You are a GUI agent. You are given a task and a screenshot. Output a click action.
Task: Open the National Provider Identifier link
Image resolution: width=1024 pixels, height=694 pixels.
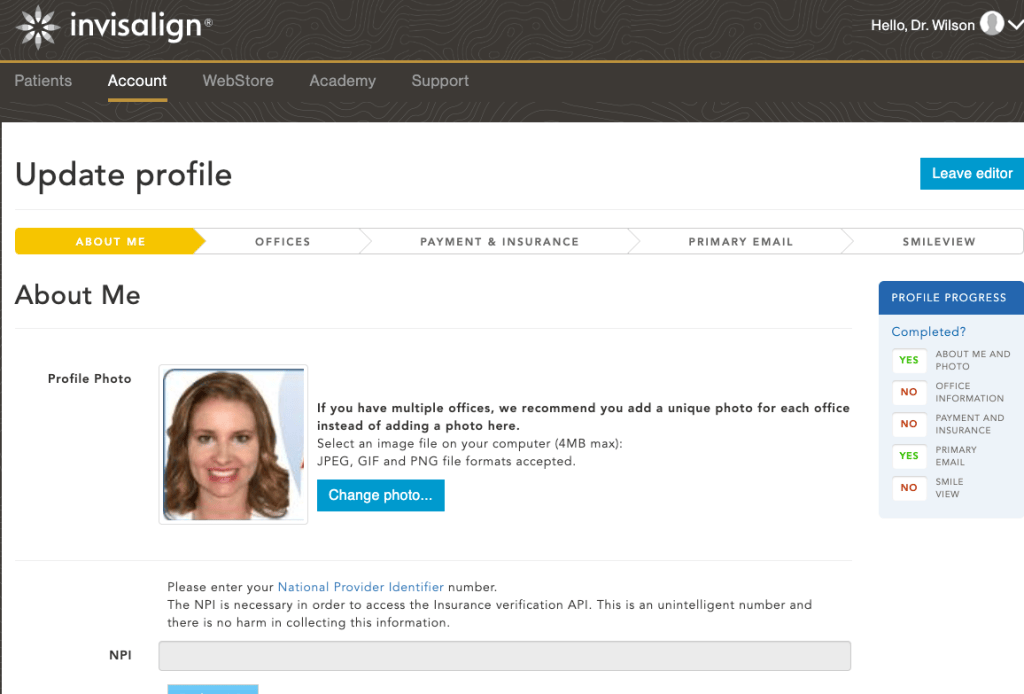(x=360, y=587)
